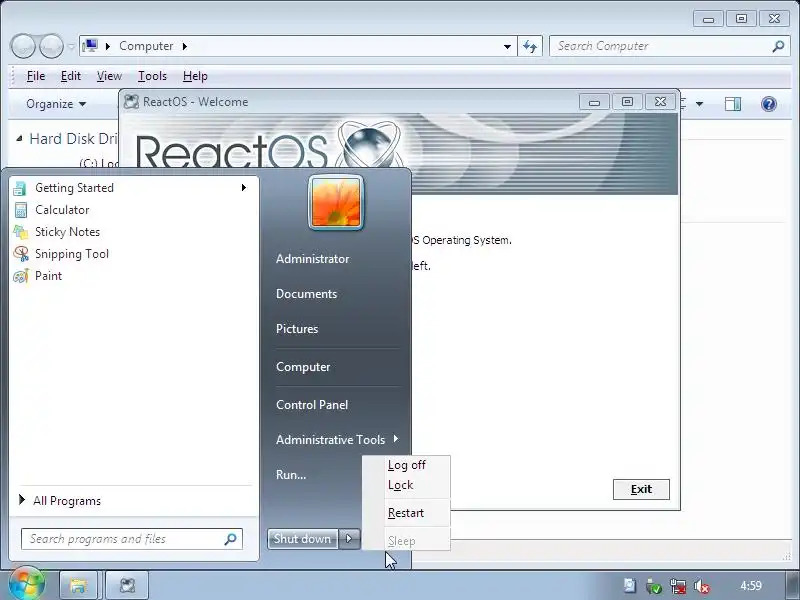Go back in Explorer window
Viewport: 800px width, 600px height.
tap(22, 46)
